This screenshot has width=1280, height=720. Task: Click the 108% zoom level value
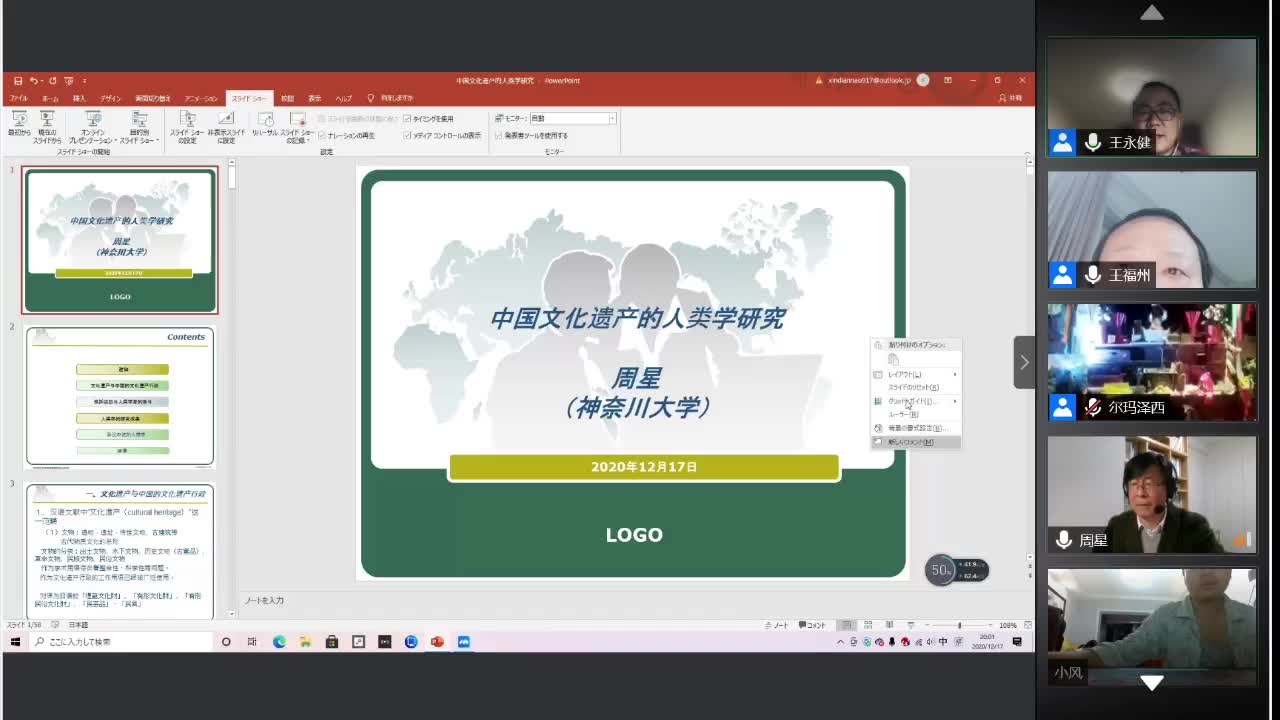coord(1008,625)
